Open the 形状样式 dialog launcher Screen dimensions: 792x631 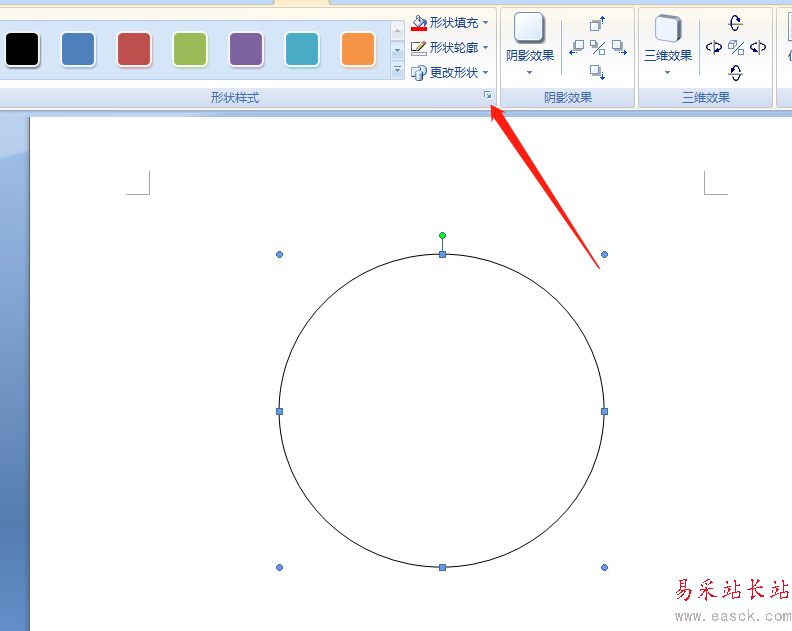(487, 95)
